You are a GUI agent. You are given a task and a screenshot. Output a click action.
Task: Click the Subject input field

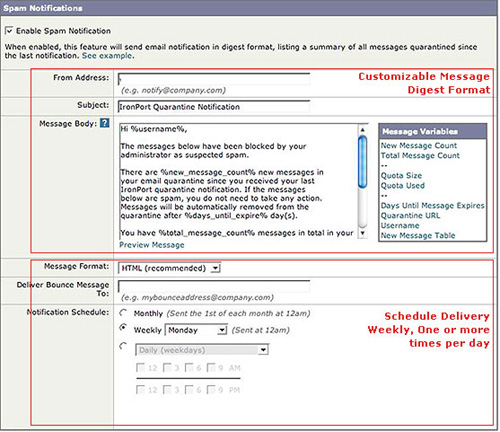(x=214, y=107)
